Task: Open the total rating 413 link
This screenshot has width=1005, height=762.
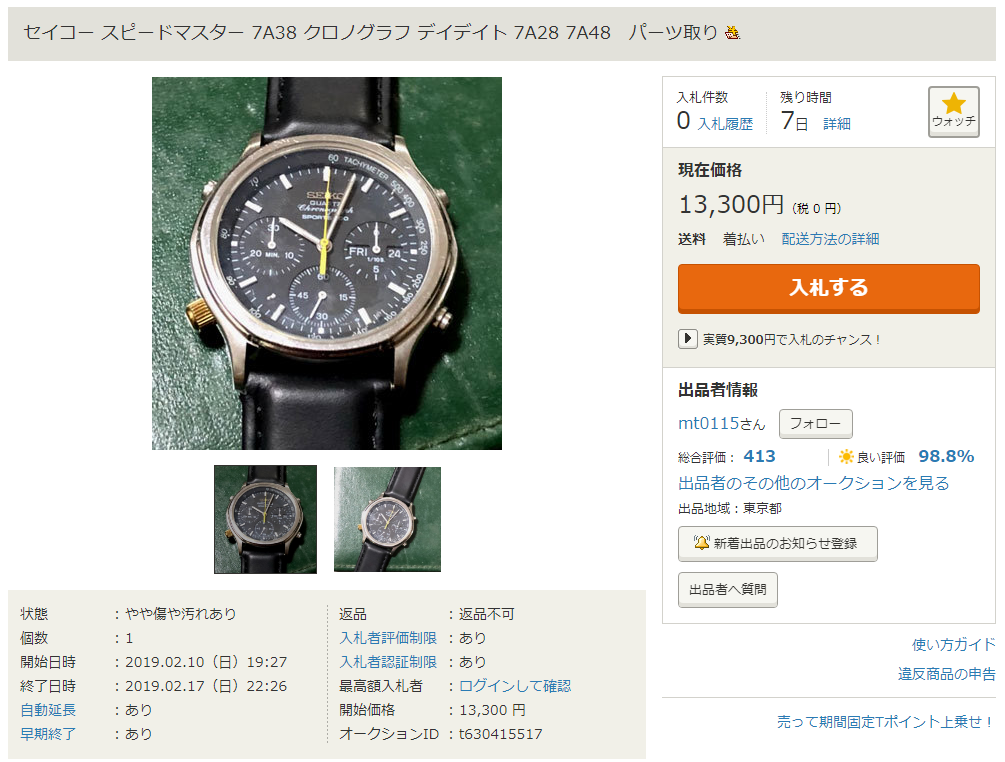Action: 760,456
